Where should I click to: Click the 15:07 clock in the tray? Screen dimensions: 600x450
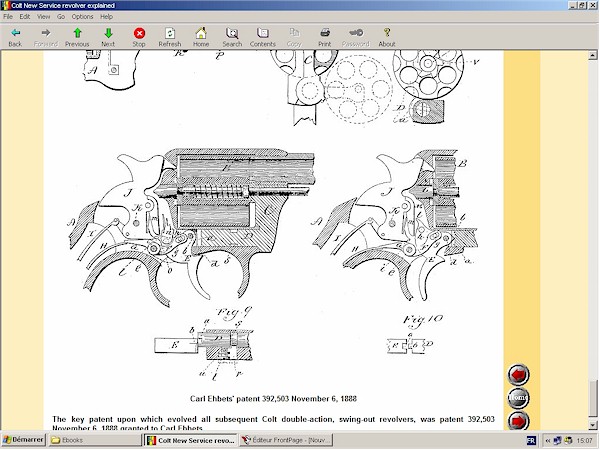[584, 441]
